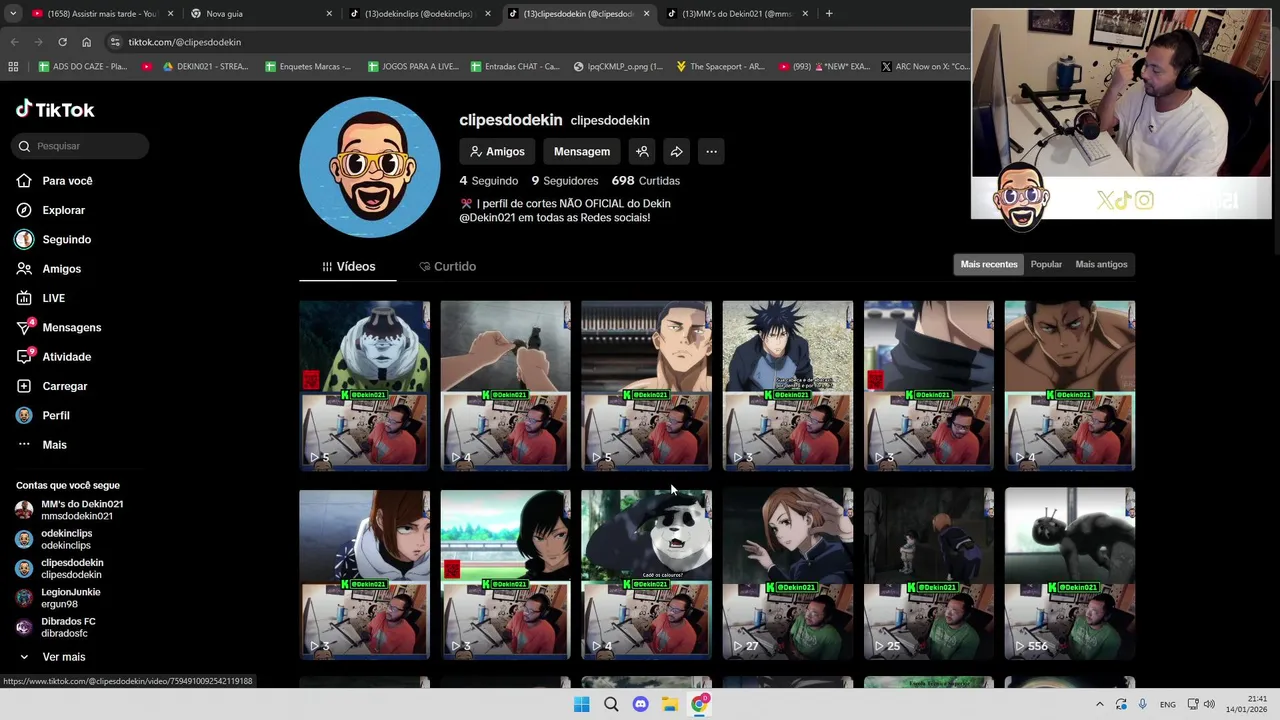This screenshot has height=720, width=1280.
Task: Open the Seguindo feed
Action: point(54,240)
